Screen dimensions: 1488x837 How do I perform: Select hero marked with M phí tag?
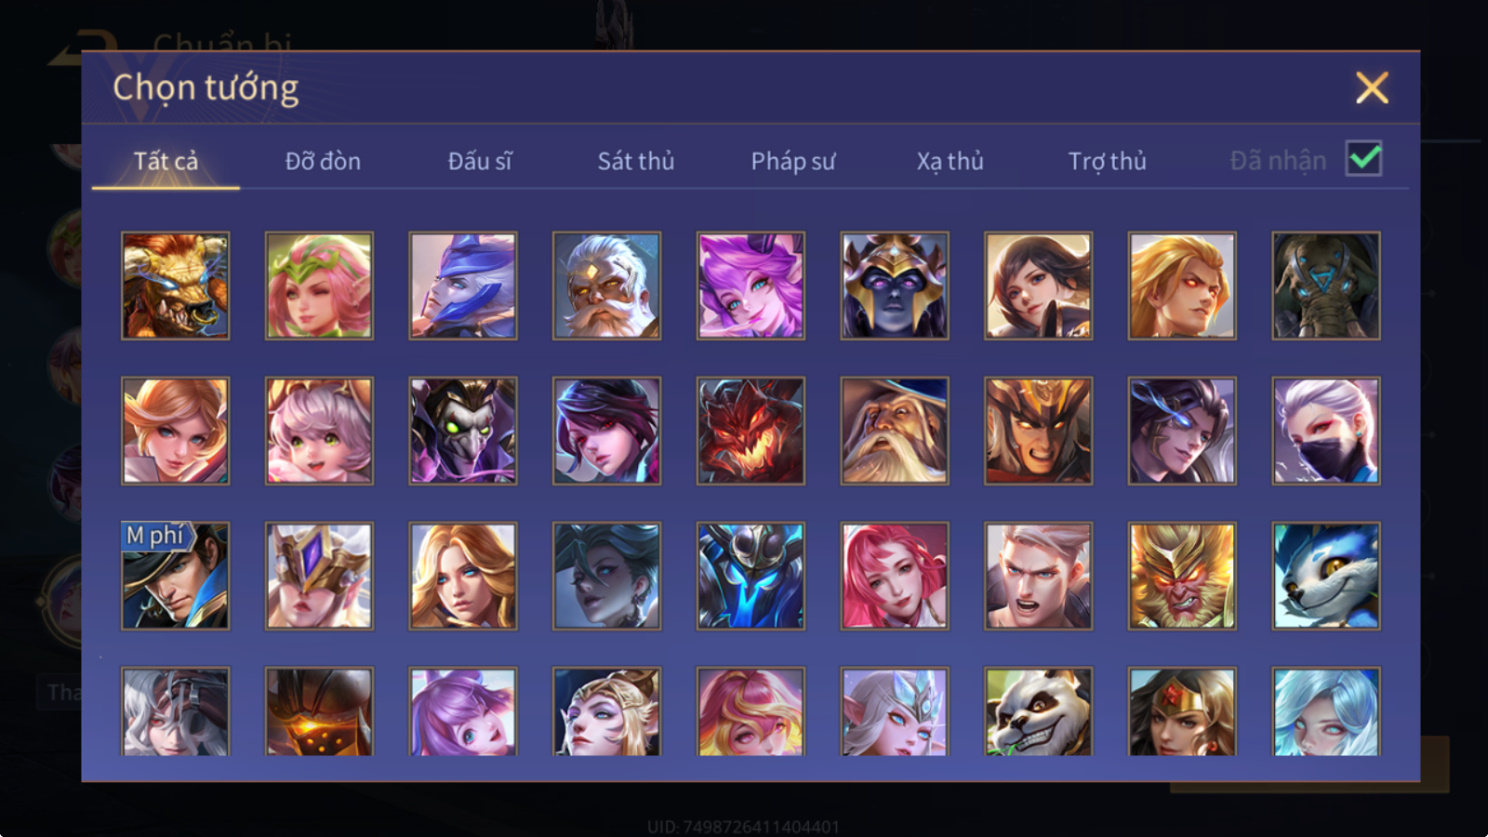[175, 576]
